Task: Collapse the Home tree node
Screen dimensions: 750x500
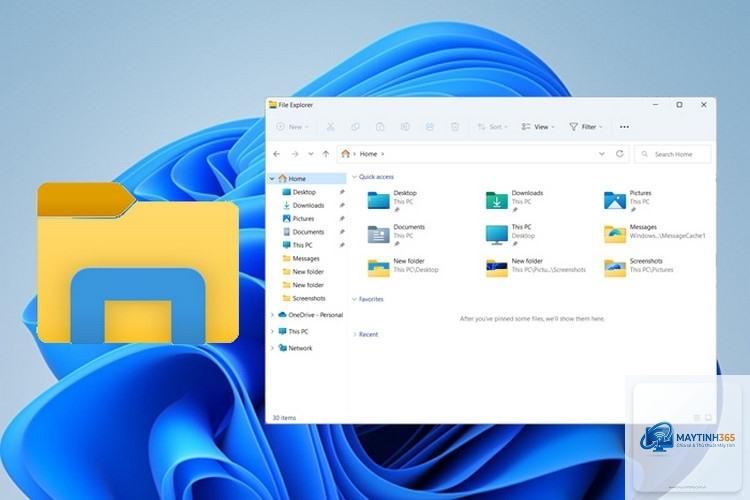Action: [x=272, y=178]
